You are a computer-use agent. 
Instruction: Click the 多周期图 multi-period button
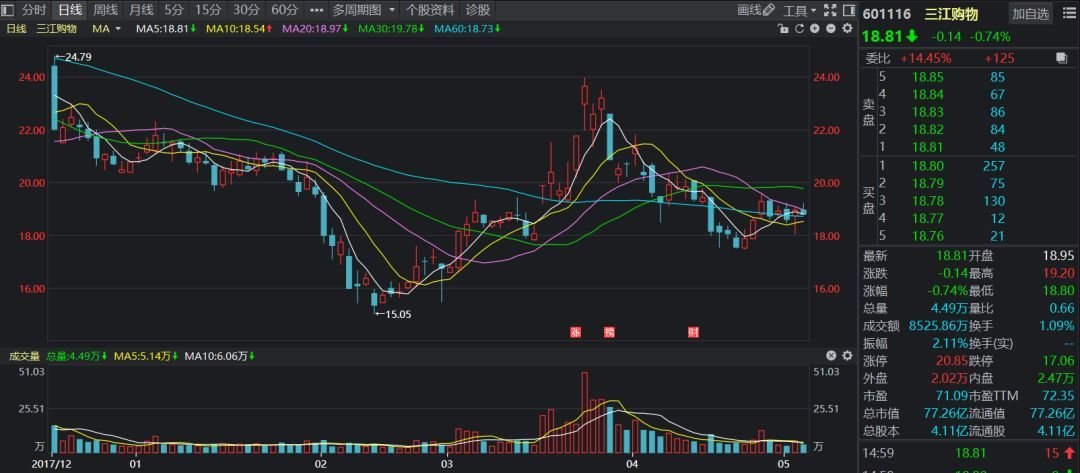point(356,10)
